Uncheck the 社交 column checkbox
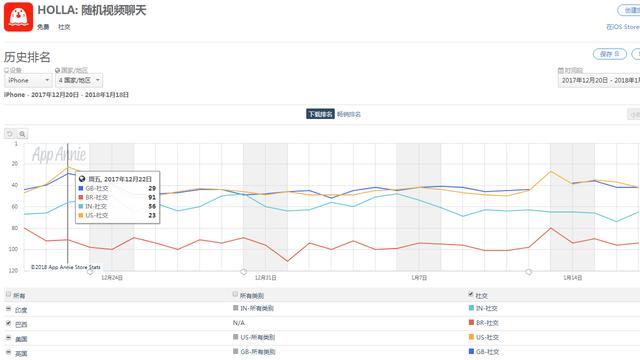The image size is (640, 360). tap(471, 294)
